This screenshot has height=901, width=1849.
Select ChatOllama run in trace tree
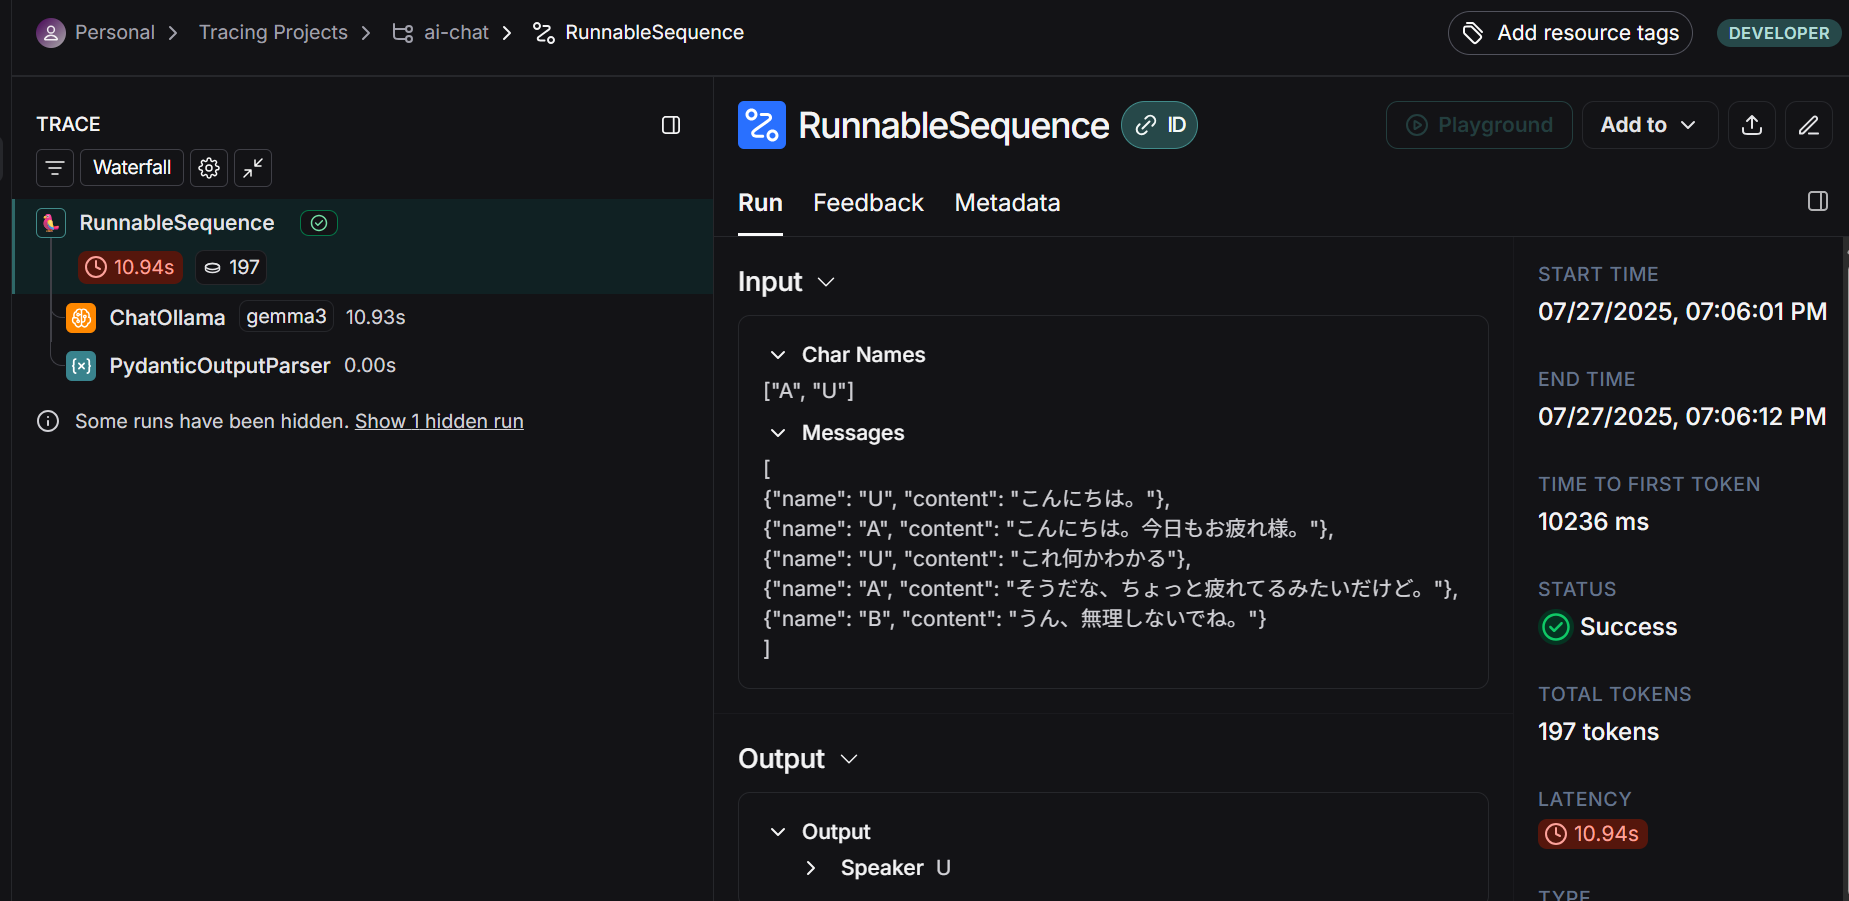167,318
